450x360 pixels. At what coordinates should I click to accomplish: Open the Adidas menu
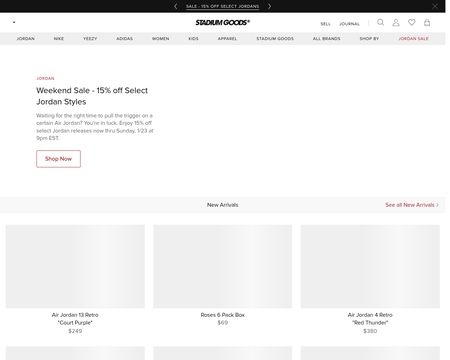[125, 39]
